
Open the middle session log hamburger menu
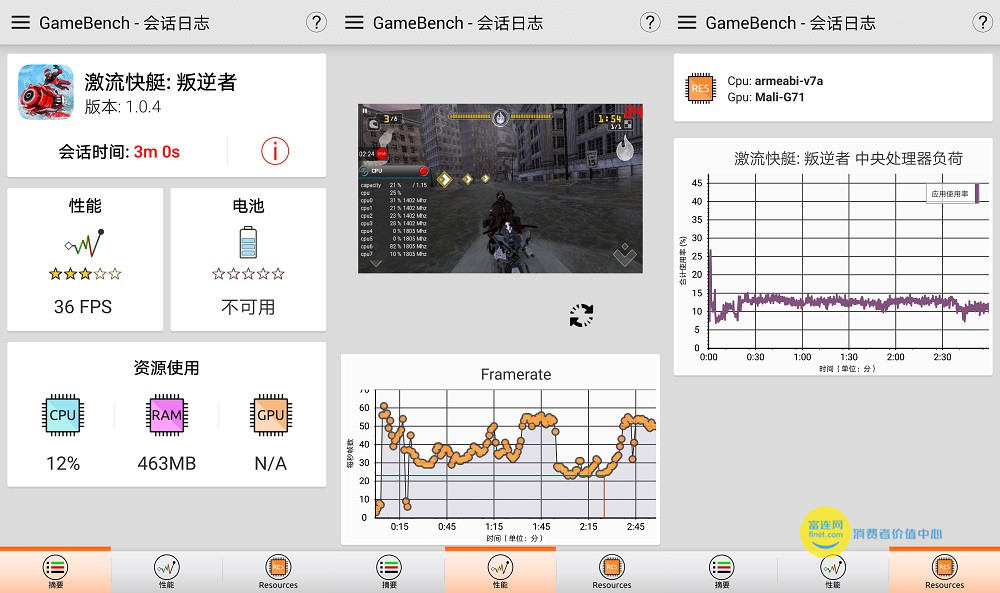pos(353,21)
